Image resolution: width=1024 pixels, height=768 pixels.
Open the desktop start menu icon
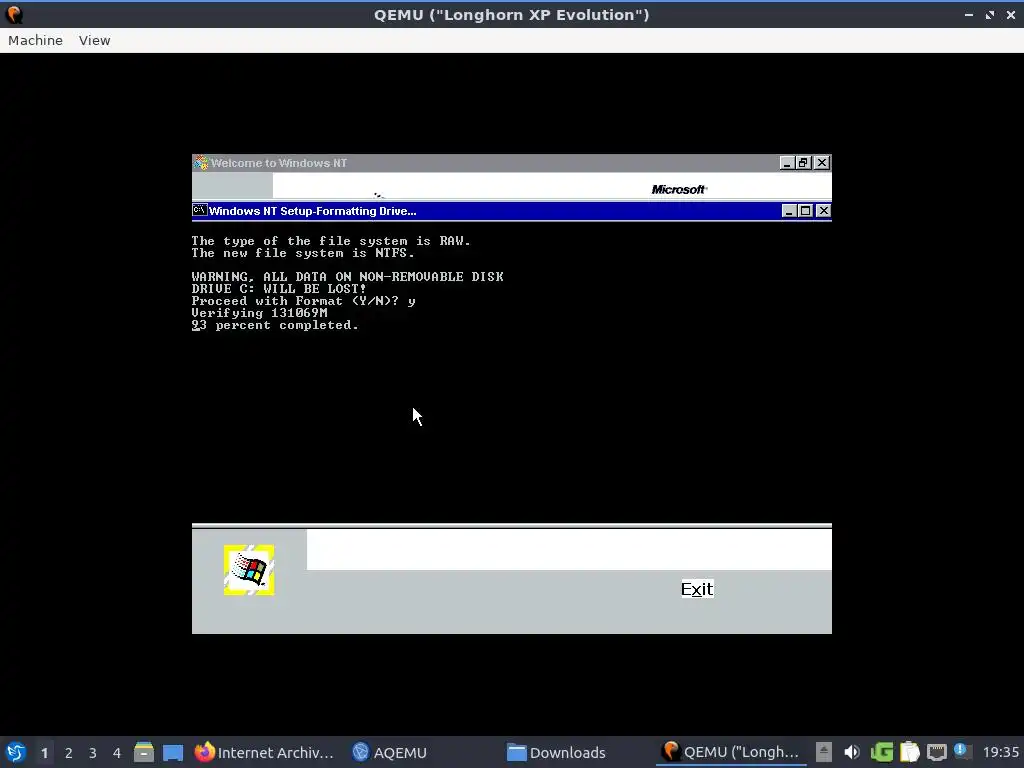click(16, 752)
